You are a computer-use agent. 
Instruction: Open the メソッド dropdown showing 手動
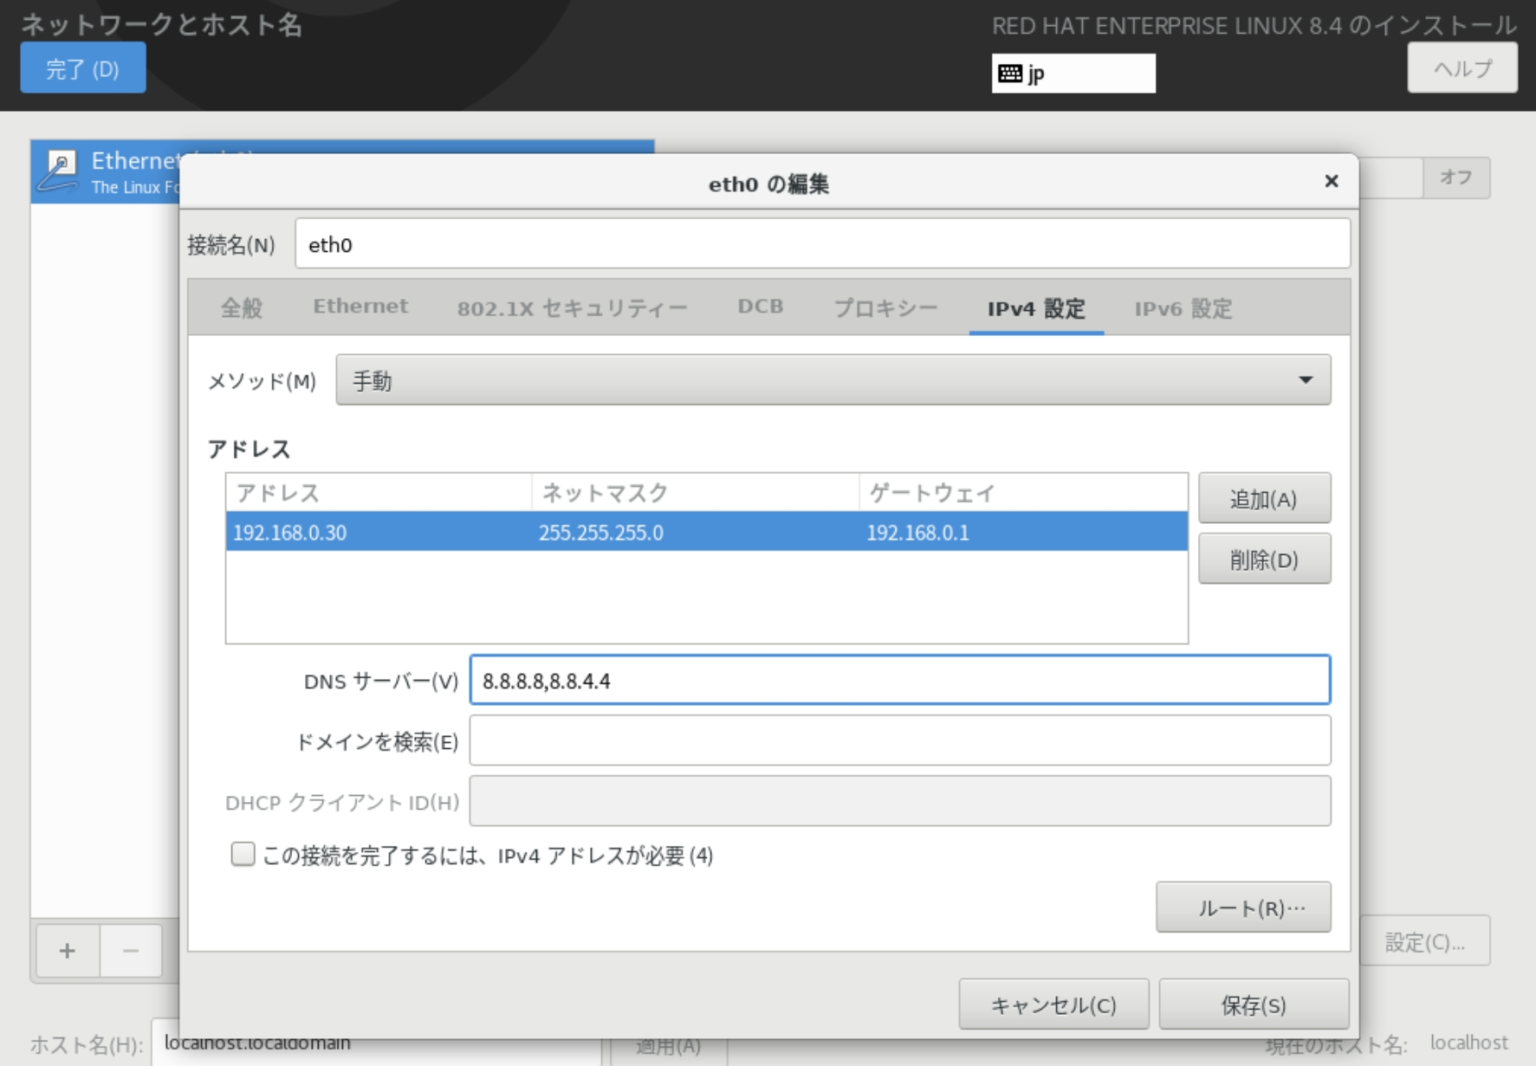(833, 380)
